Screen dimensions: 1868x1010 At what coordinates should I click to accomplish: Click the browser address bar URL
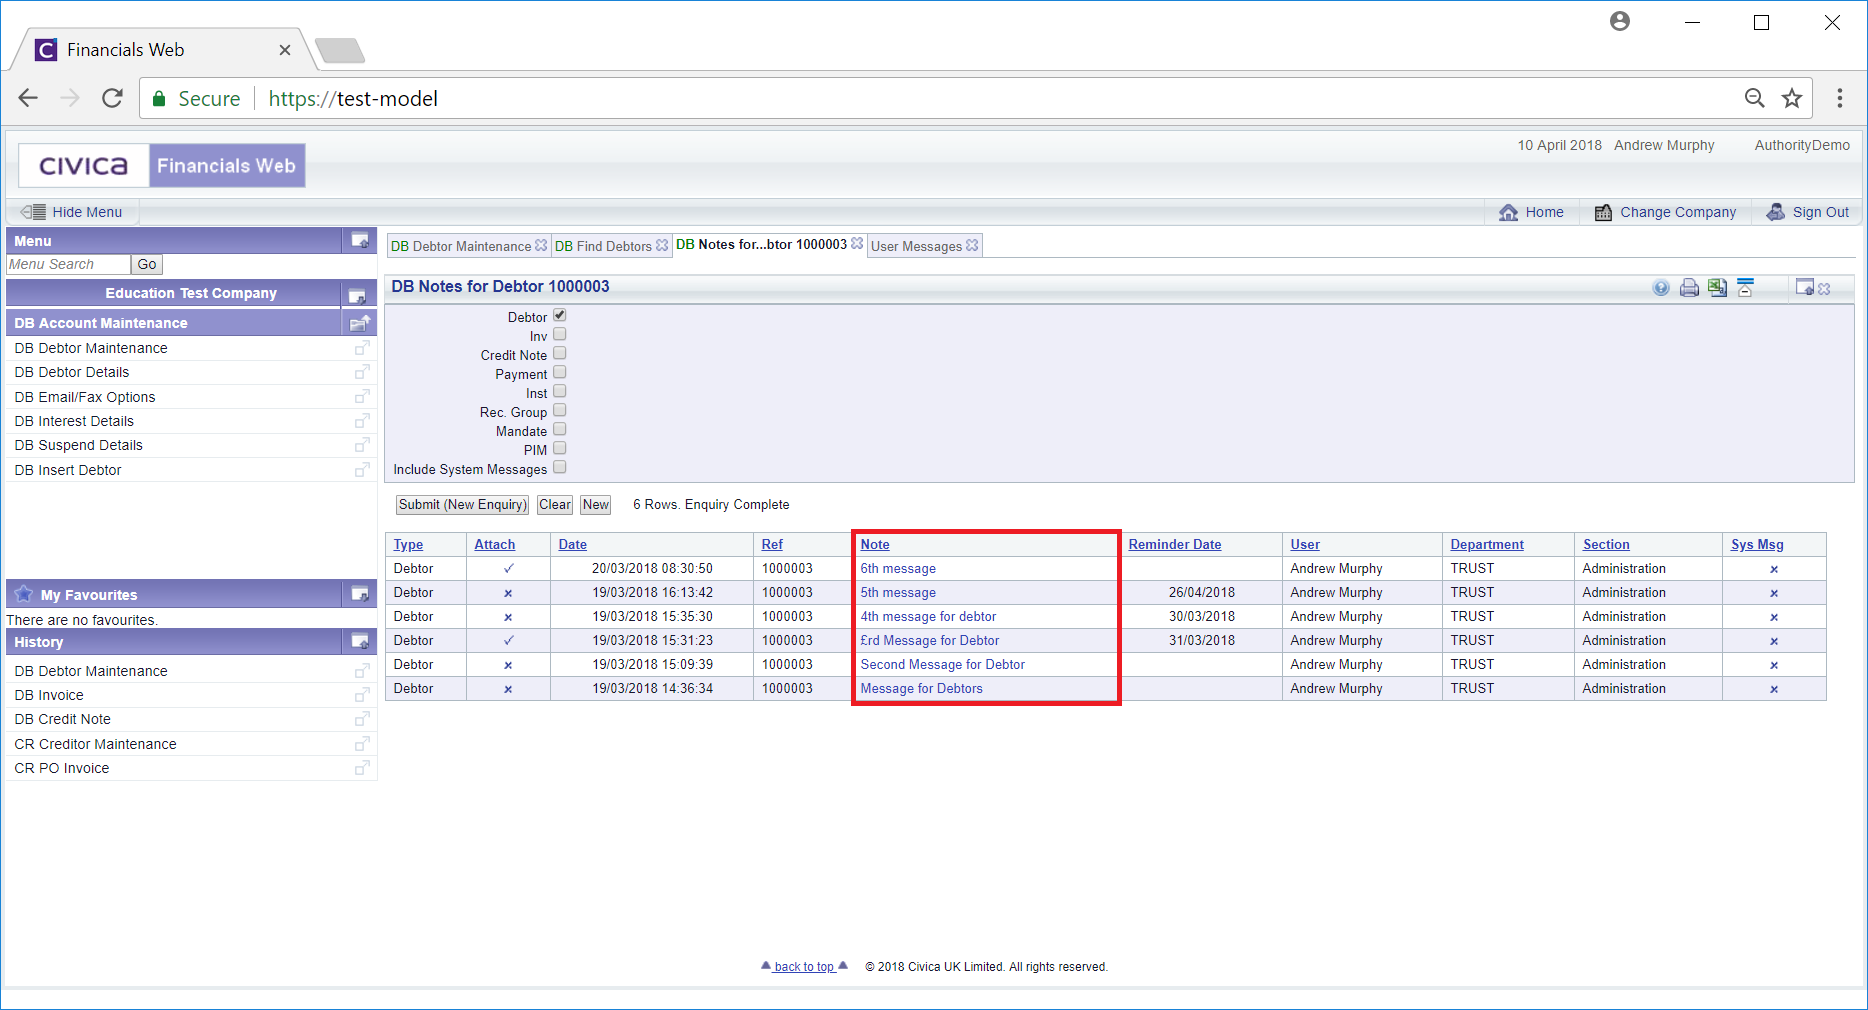coord(353,98)
